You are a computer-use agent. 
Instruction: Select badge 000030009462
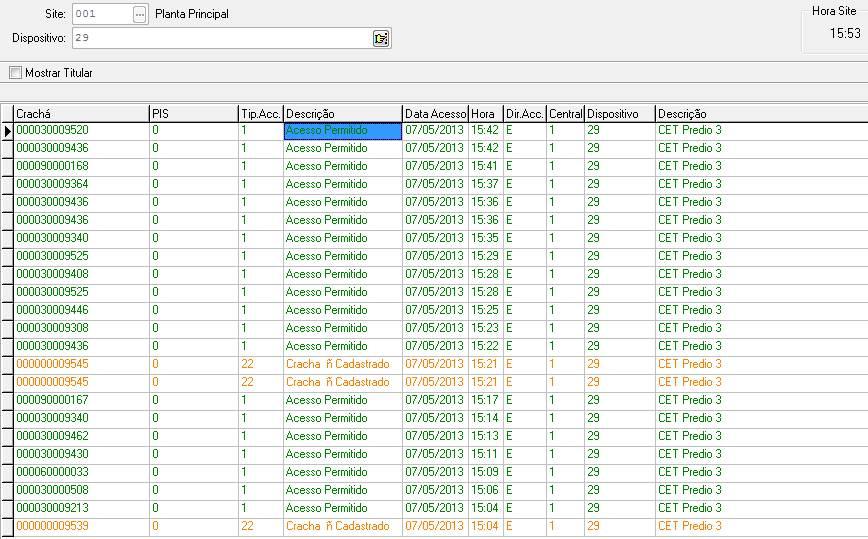point(52,436)
